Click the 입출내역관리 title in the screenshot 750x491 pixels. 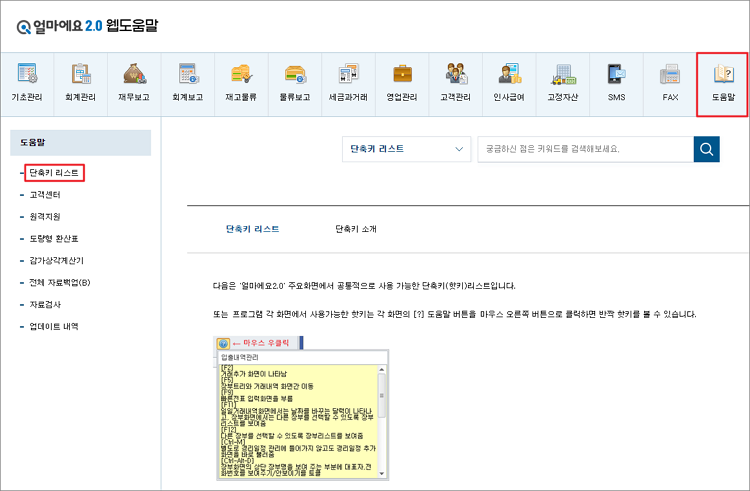[240, 358]
